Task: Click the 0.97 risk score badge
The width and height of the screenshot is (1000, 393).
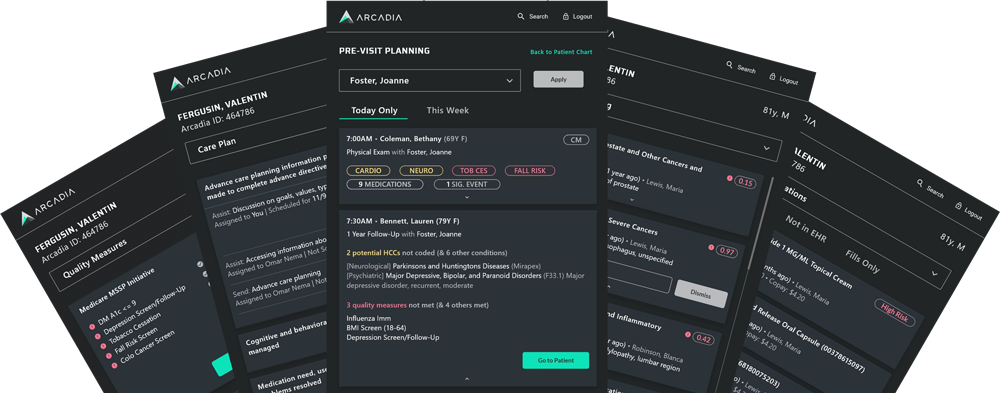Action: [x=727, y=251]
